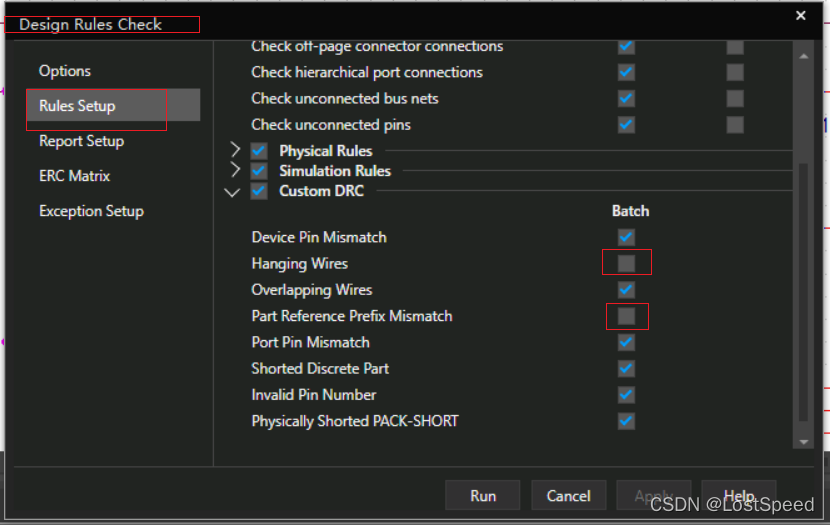Viewport: 830px width, 525px height.
Task: Click the scrollbar down arrow
Action: coord(804,442)
